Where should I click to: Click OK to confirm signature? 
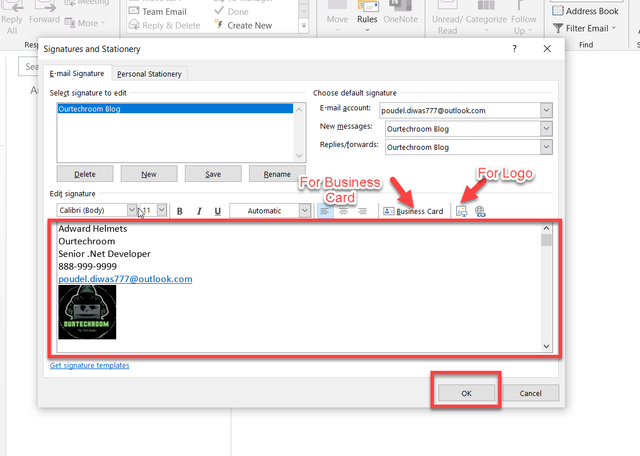tap(466, 393)
